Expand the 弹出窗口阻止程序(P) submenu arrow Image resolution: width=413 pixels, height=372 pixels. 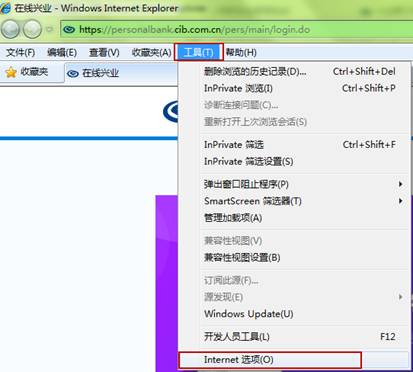coord(400,184)
